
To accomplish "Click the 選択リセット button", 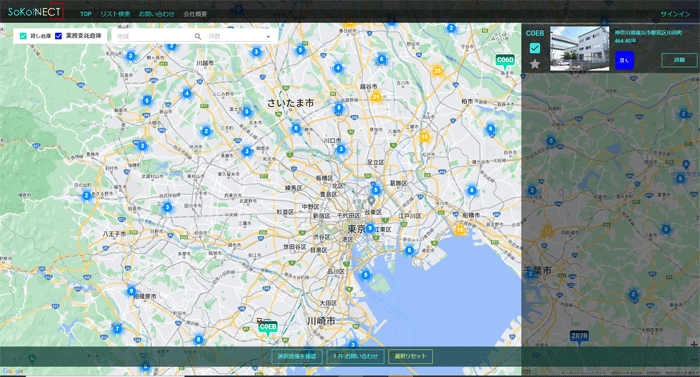I will 410,356.
